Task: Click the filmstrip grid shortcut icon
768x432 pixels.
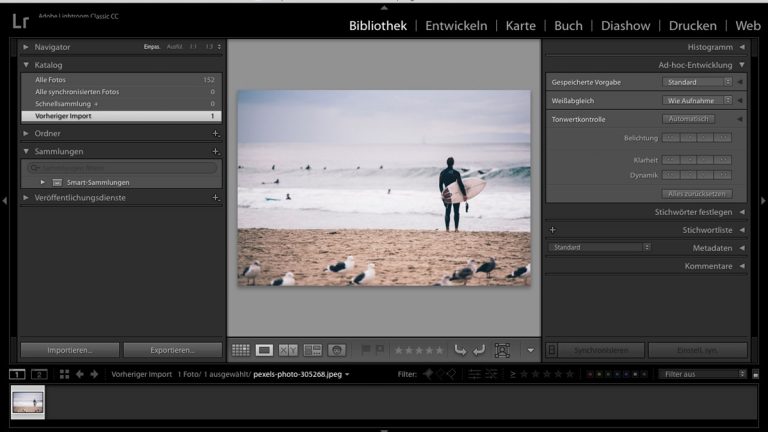Action: tap(64, 374)
